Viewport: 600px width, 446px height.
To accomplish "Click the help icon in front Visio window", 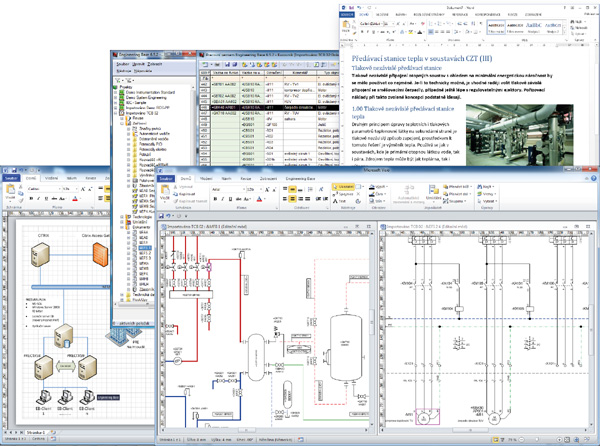I will pyautogui.click(x=593, y=178).
